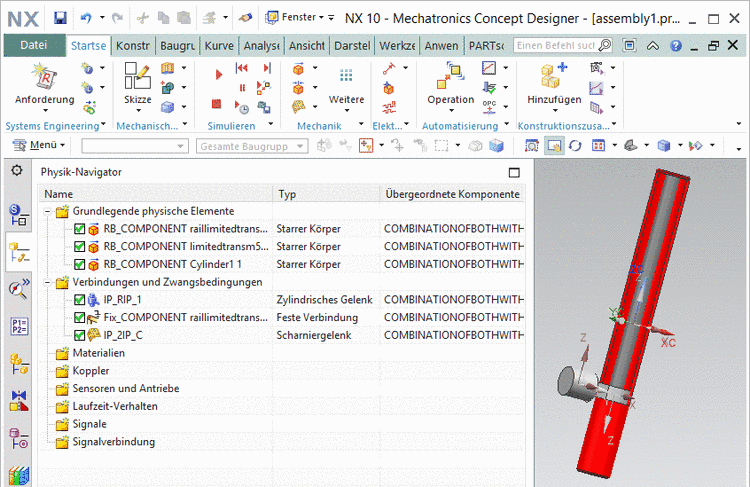The width and height of the screenshot is (750, 487).
Task: Switch to the Analyse ribbon tab
Action: (262, 46)
